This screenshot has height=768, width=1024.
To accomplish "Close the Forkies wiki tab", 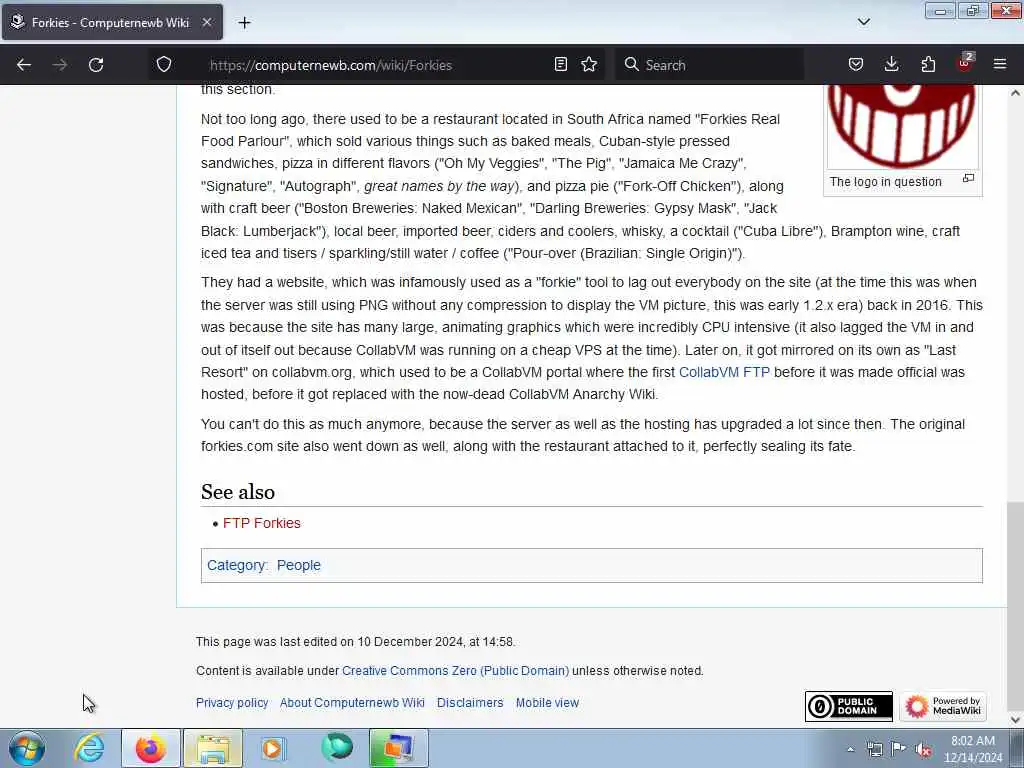I will click(x=206, y=22).
